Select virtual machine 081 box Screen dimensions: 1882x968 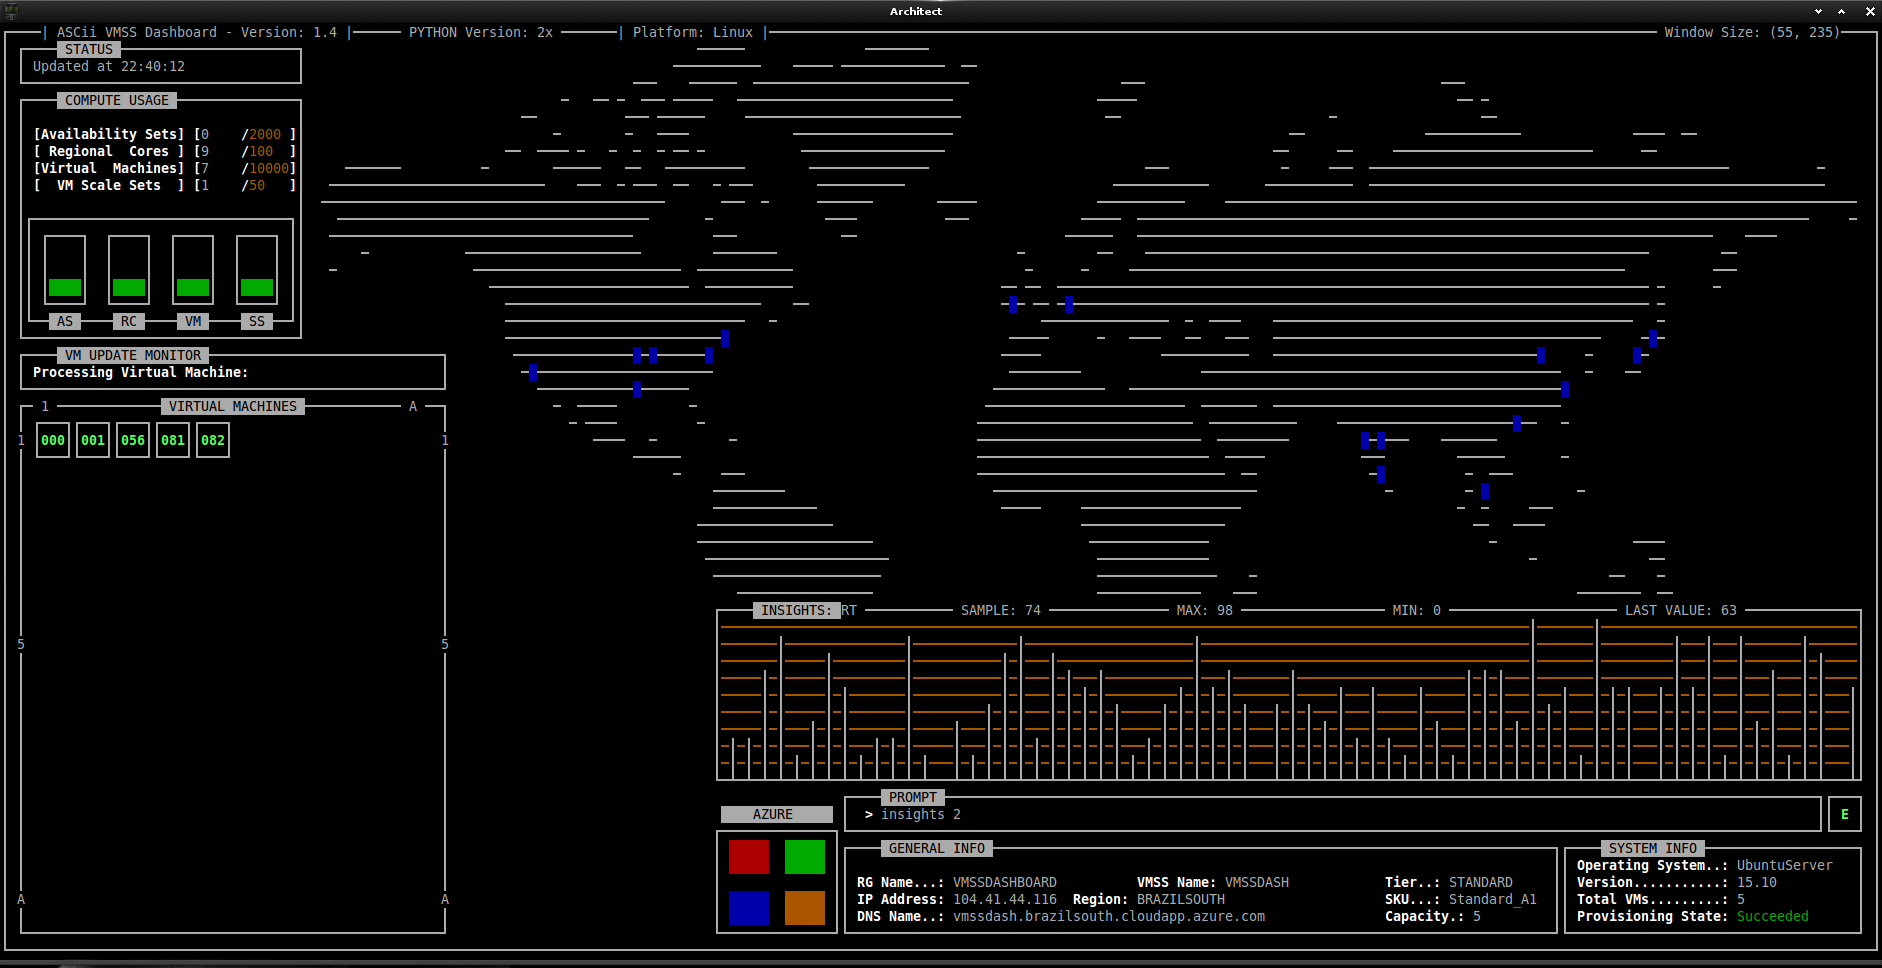[173, 440]
